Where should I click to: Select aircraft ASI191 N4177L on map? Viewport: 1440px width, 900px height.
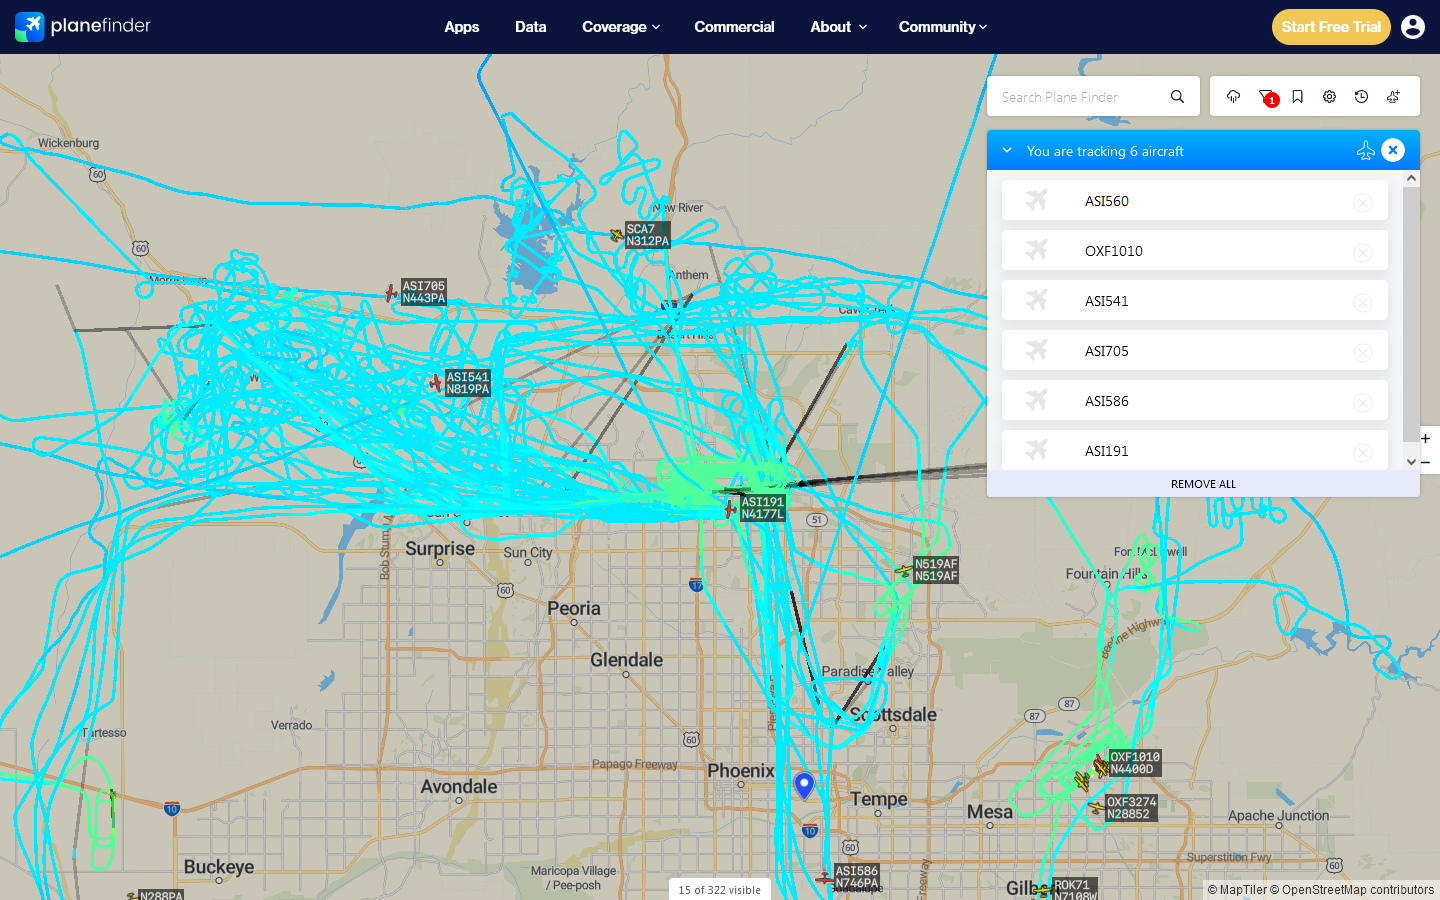tap(731, 509)
